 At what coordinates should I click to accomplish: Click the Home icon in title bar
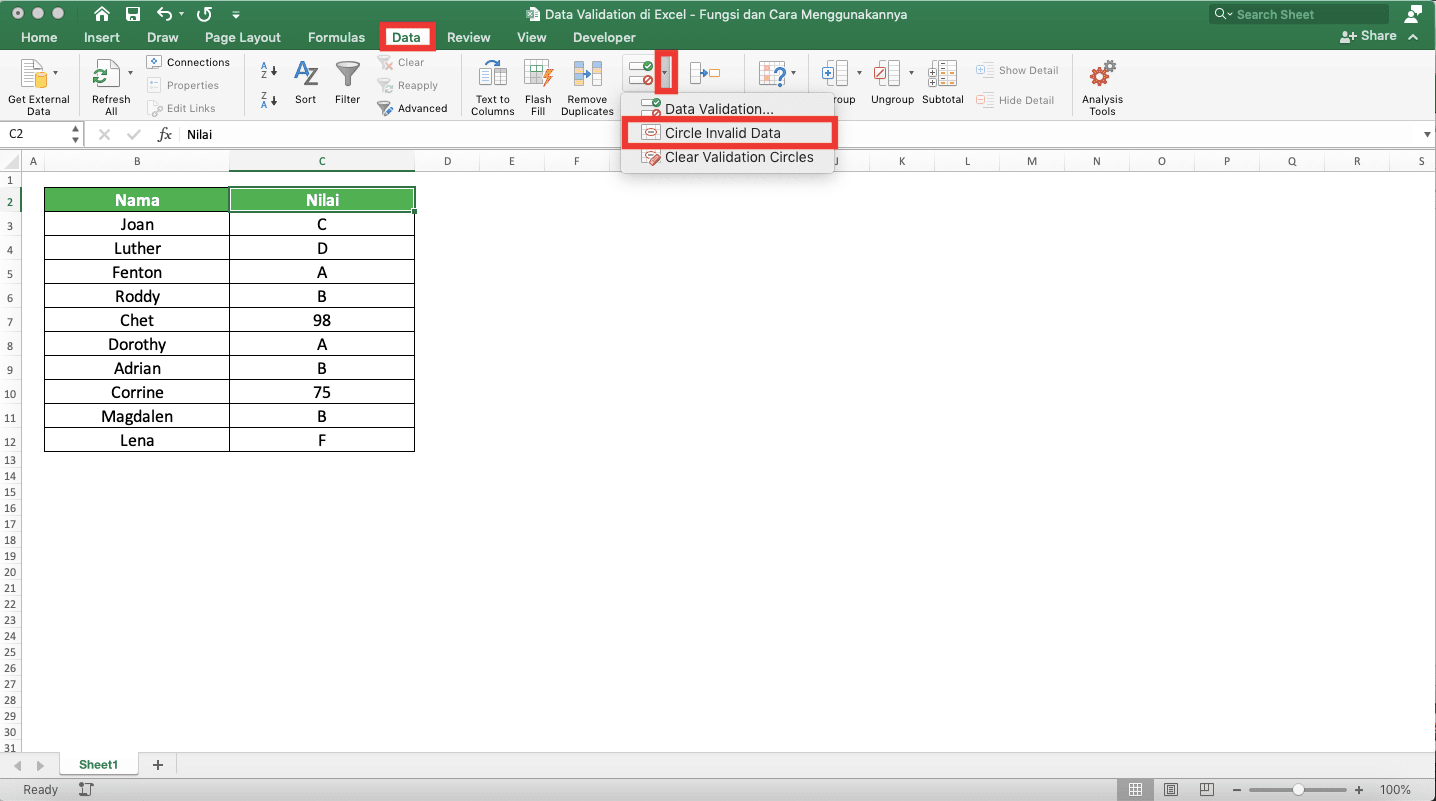[101, 14]
